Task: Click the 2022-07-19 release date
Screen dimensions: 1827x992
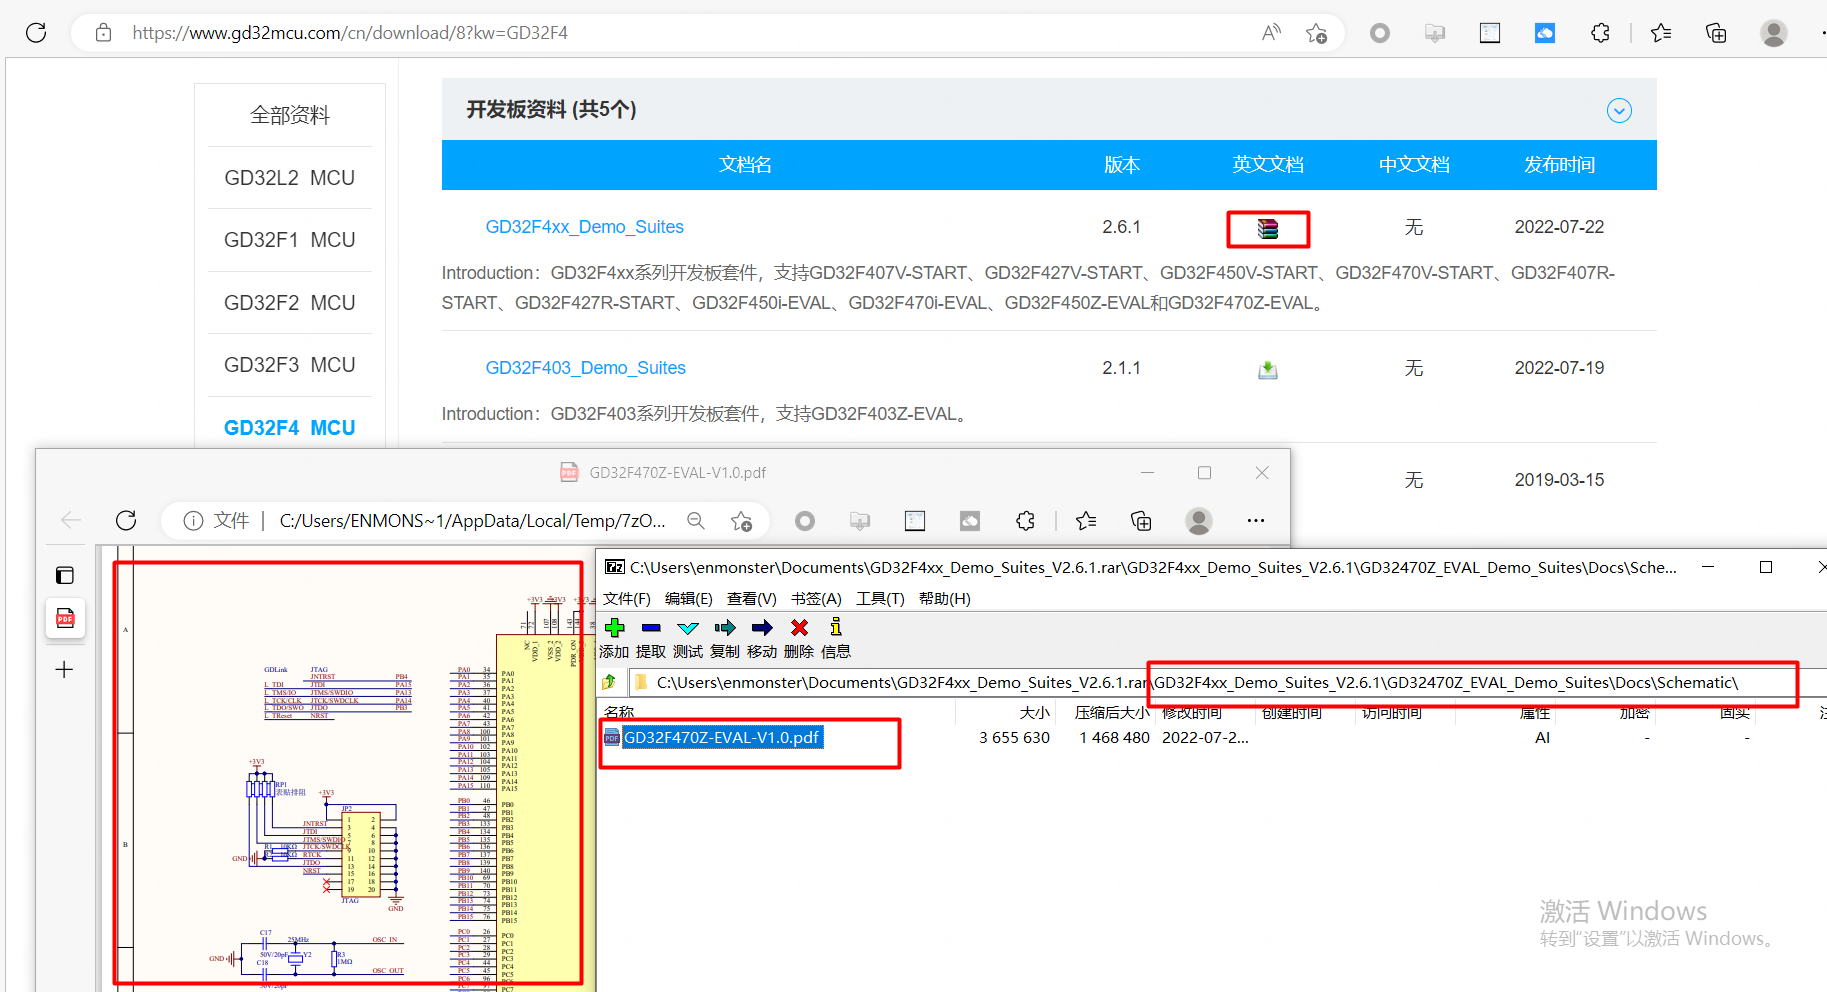Action: [1559, 368]
